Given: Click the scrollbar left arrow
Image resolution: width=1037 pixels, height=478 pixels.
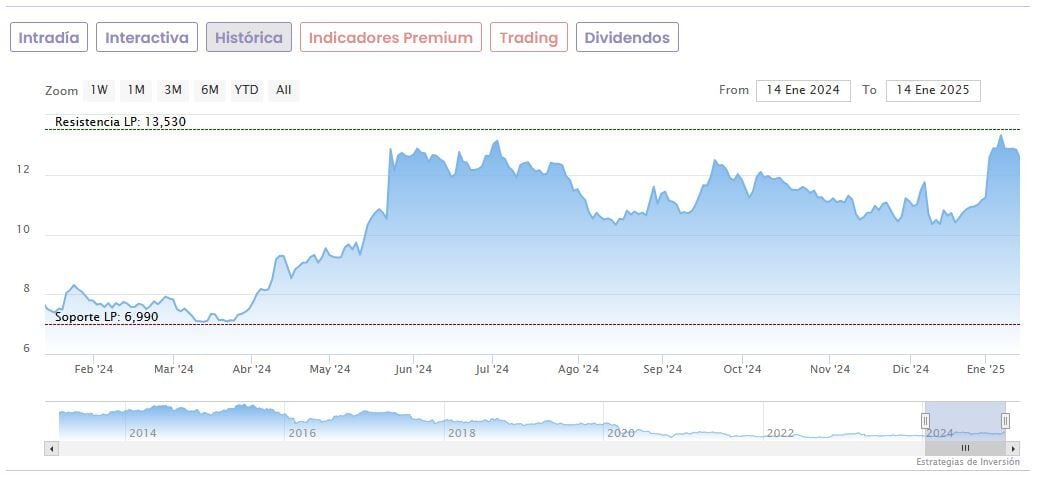Looking at the screenshot, I should pyautogui.click(x=51, y=448).
